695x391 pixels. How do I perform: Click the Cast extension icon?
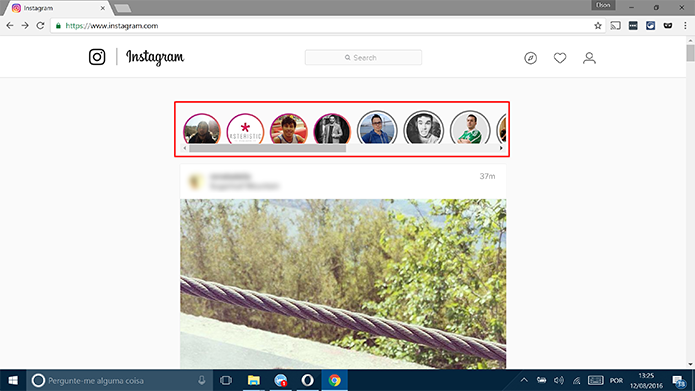tap(615, 26)
